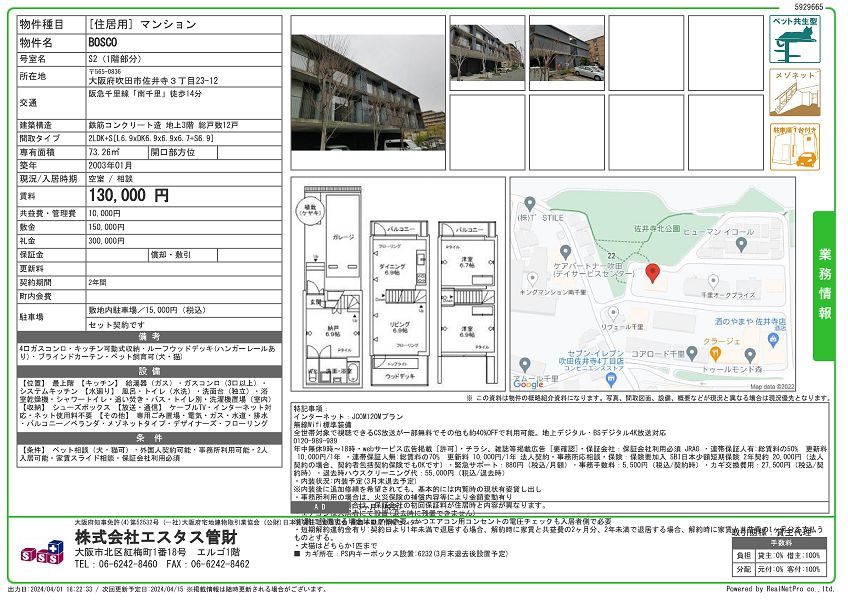Click the 駐車場1台付き parking icon
848x602 pixels.
pos(794,147)
